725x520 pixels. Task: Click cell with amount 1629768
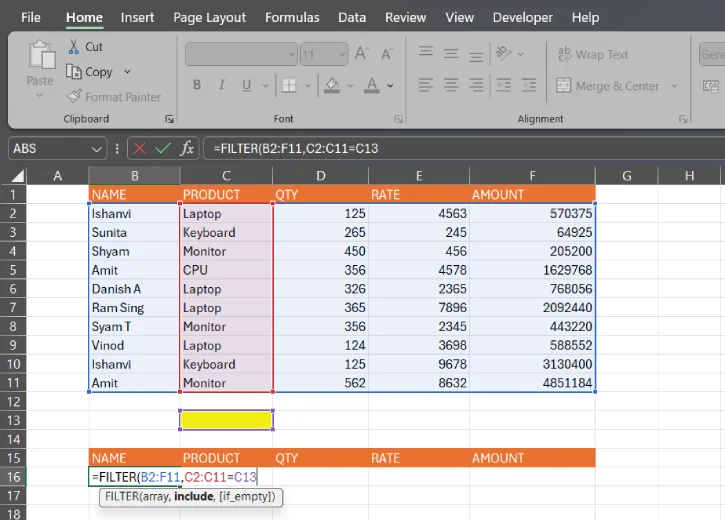click(x=532, y=270)
